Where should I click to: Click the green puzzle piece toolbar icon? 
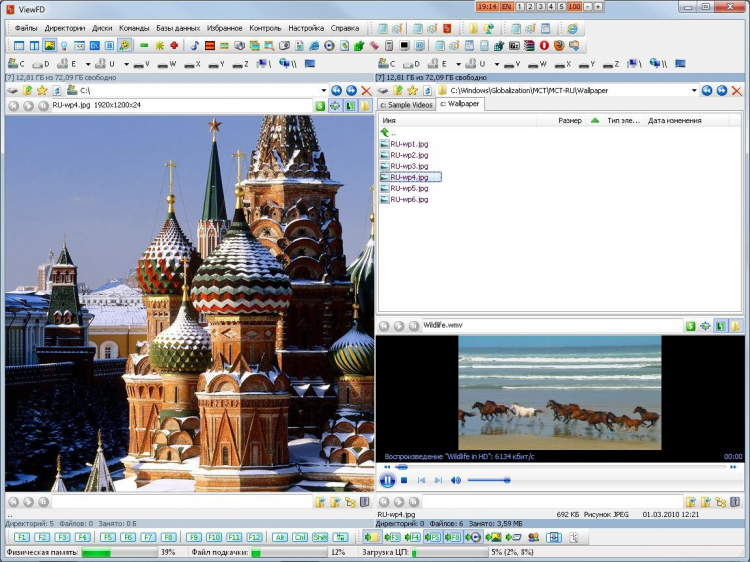(x=359, y=45)
